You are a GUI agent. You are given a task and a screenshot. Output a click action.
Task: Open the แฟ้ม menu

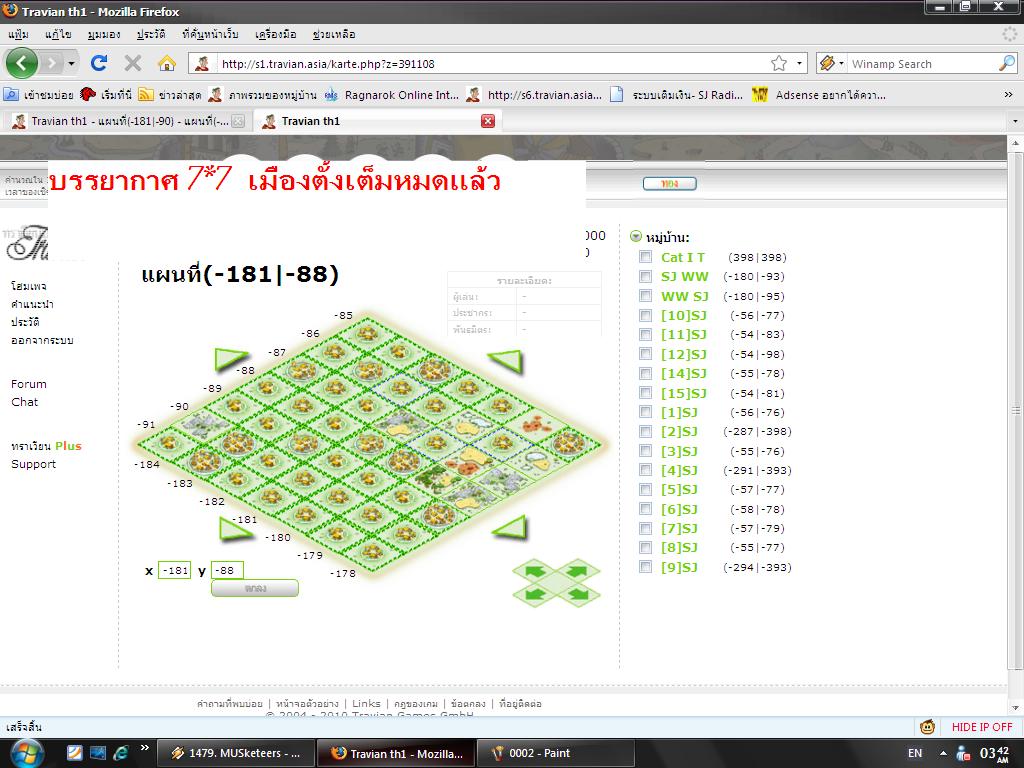tap(18, 34)
